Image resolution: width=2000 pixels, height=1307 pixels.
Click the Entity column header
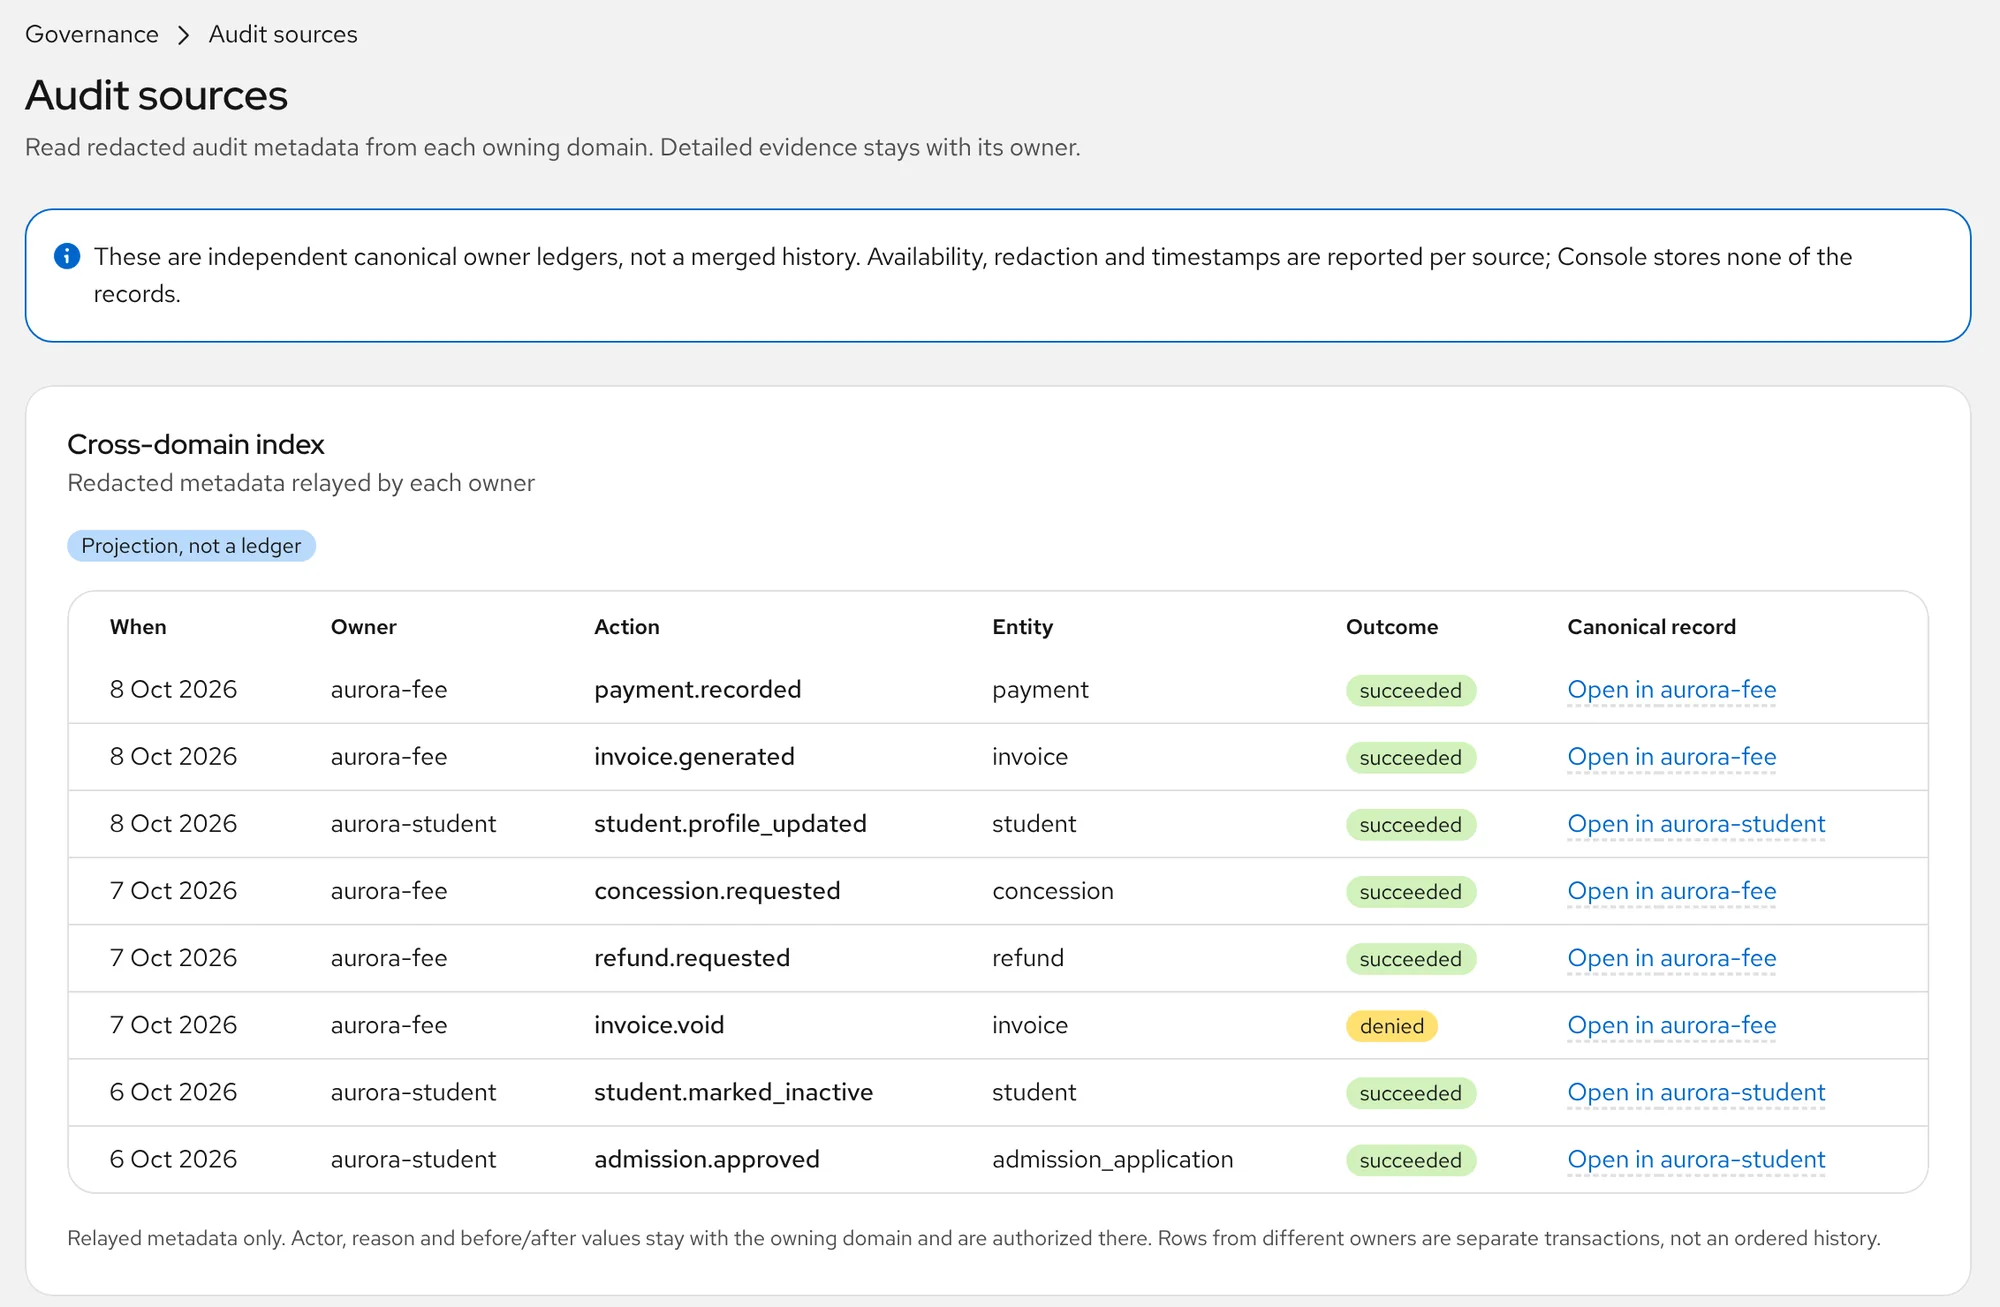(1022, 627)
